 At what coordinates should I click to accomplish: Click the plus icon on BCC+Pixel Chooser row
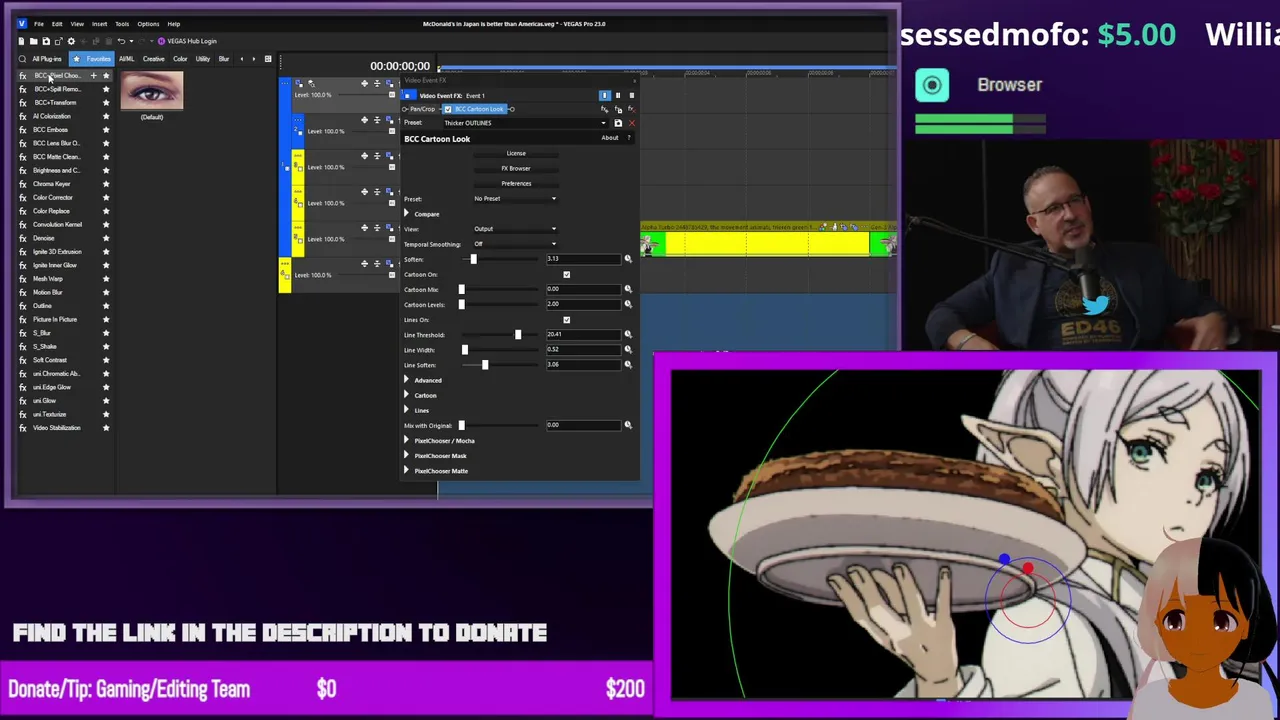94,75
